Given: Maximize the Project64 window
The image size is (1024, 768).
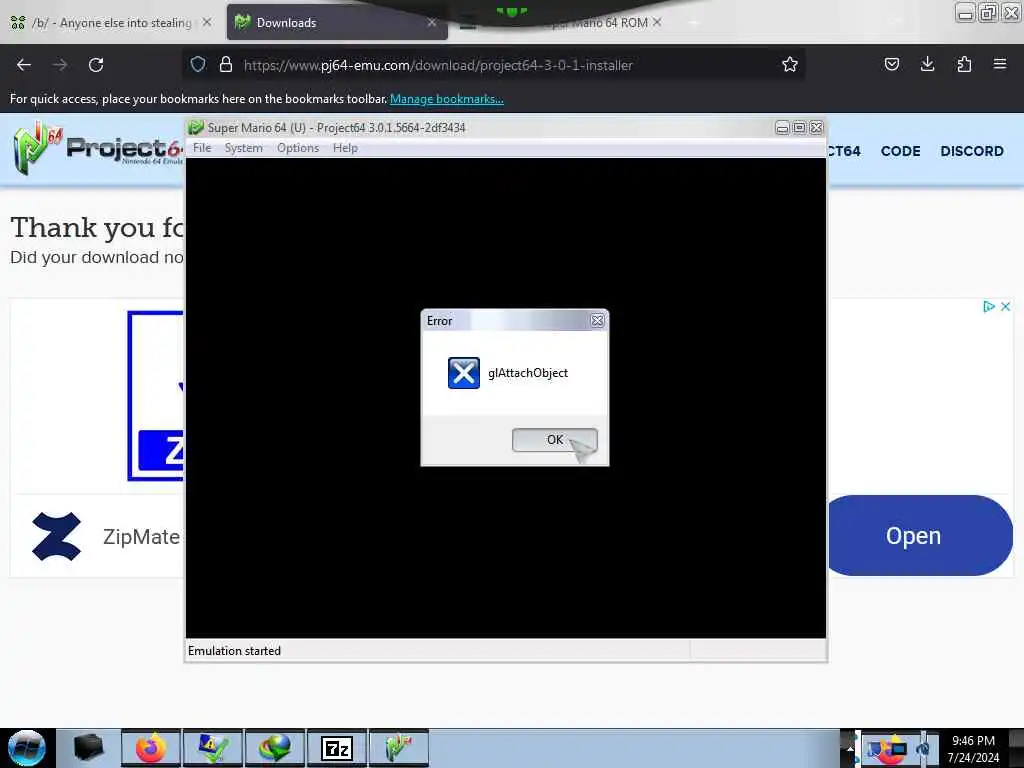Looking at the screenshot, I should click(799, 127).
